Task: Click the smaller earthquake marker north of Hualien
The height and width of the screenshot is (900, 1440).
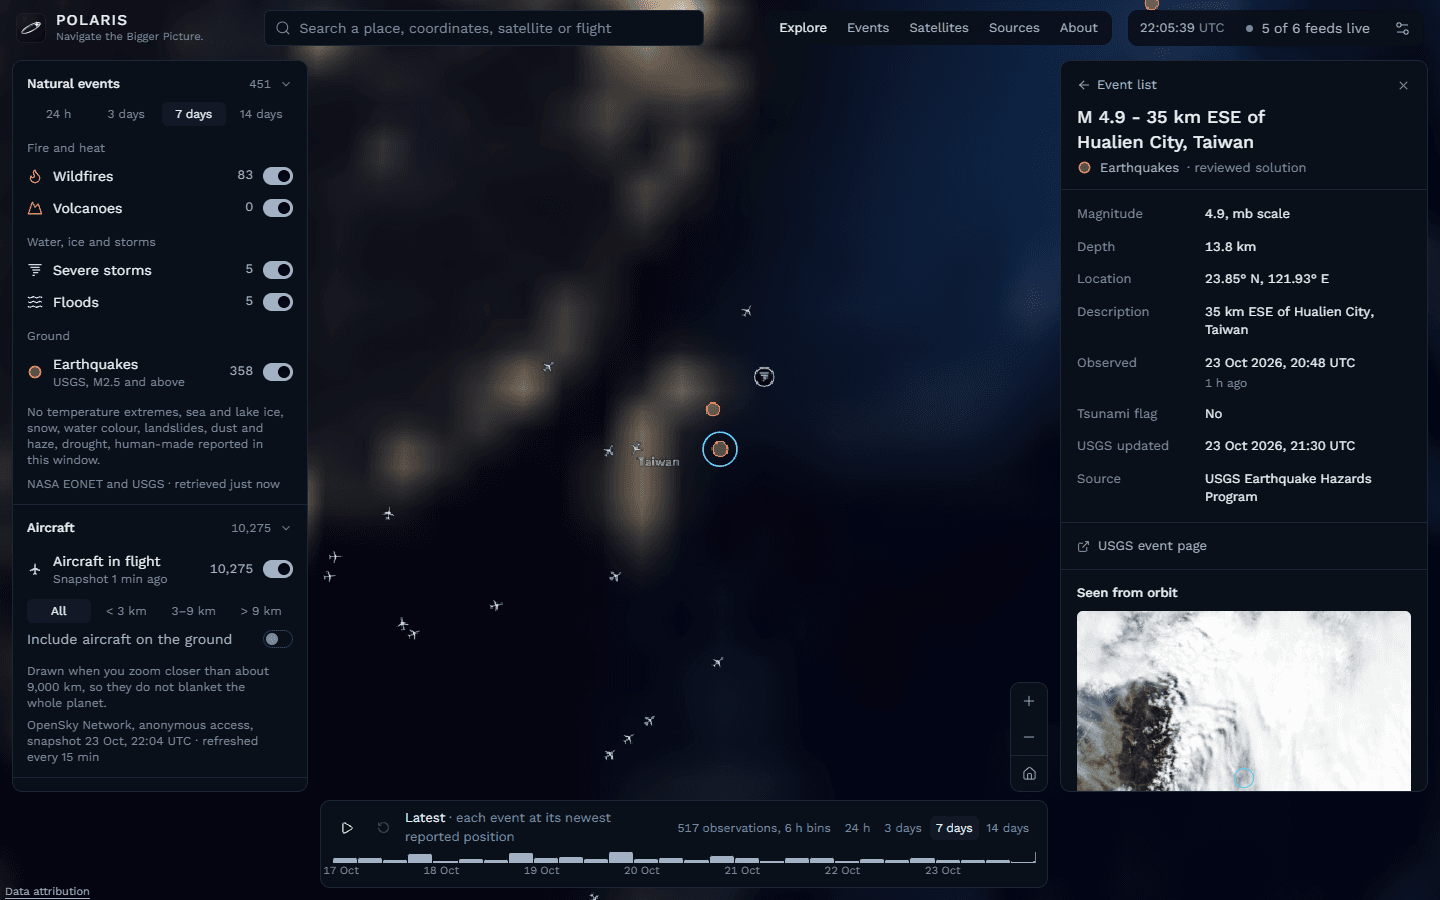Action: [713, 409]
